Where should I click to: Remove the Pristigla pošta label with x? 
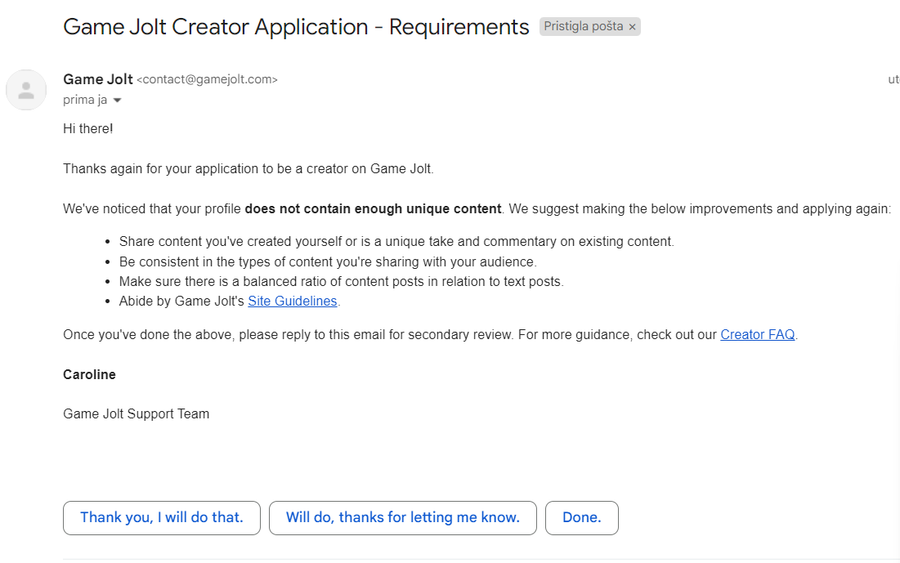(632, 27)
